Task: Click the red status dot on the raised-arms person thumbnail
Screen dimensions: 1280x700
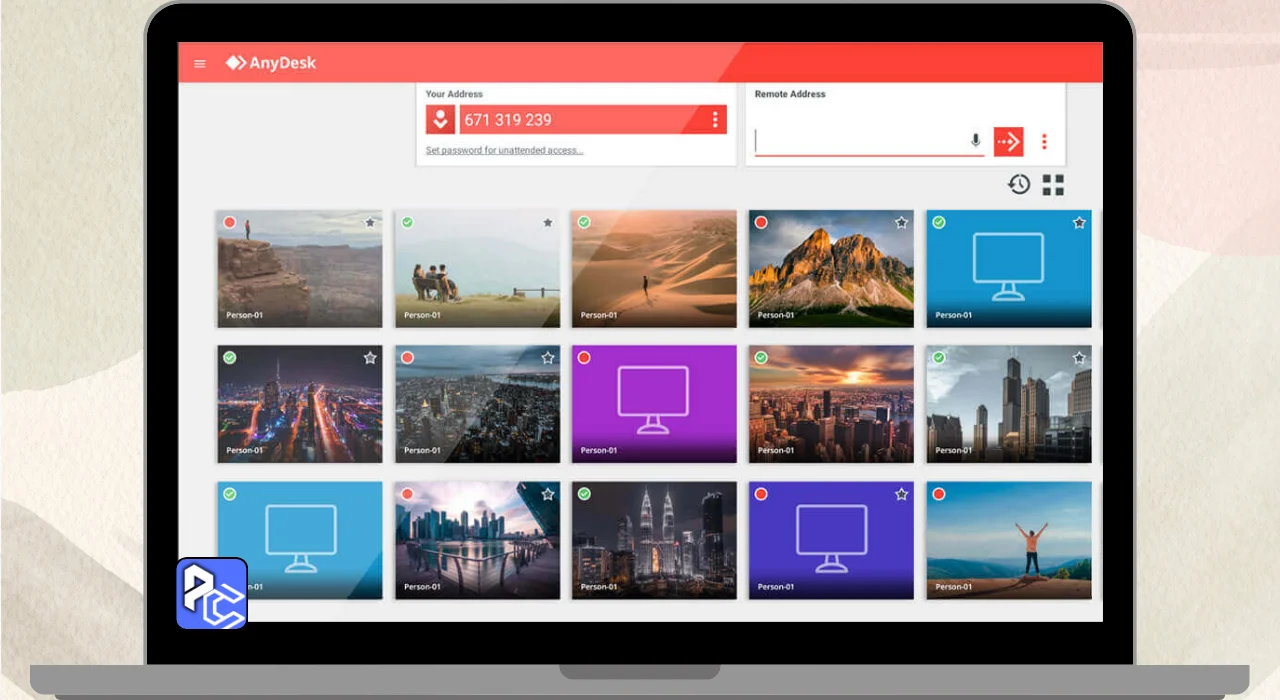Action: [x=938, y=494]
